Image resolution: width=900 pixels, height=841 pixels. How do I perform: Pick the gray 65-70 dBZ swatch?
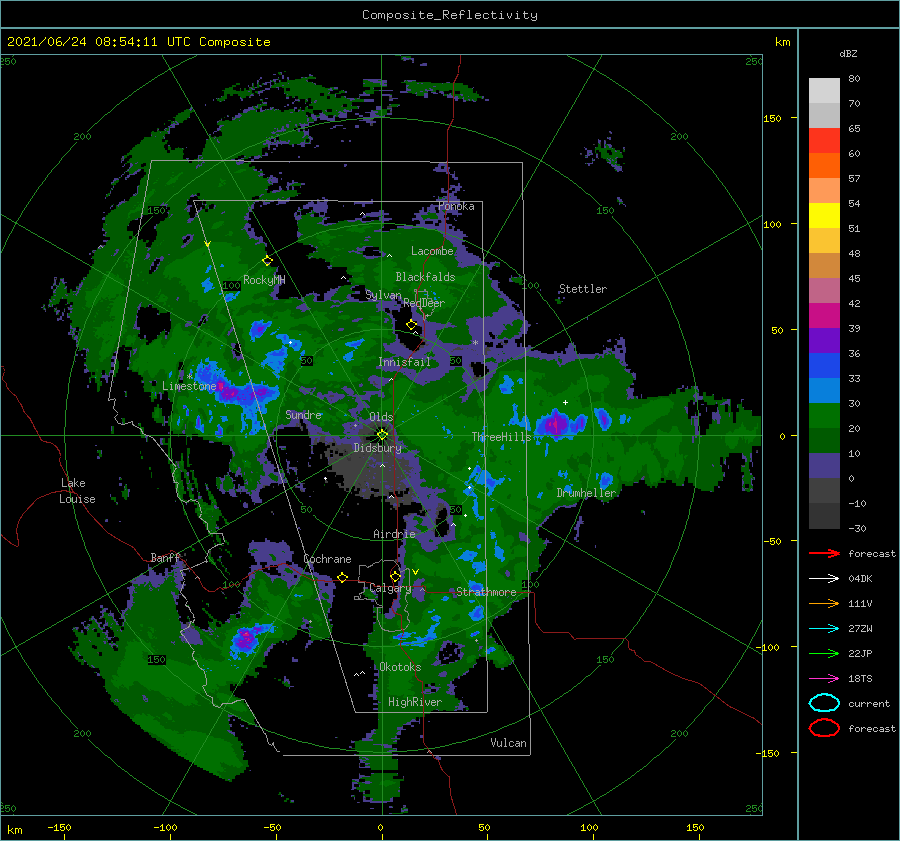(x=824, y=115)
